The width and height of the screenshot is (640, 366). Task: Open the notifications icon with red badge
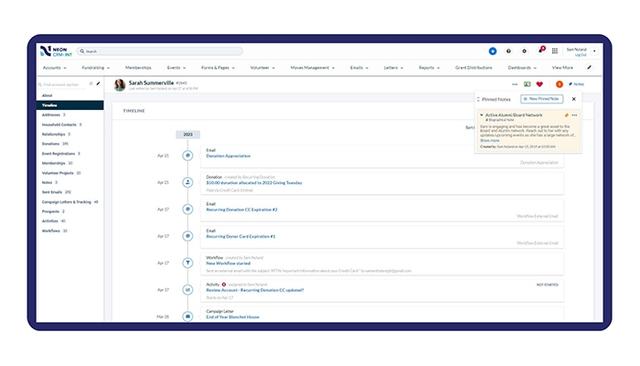pyautogui.click(x=541, y=50)
